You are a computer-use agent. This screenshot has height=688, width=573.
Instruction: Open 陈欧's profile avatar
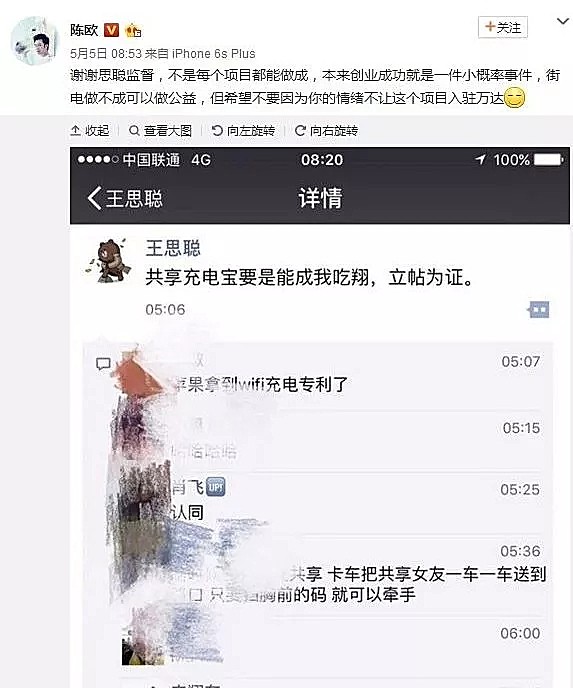[x=35, y=41]
